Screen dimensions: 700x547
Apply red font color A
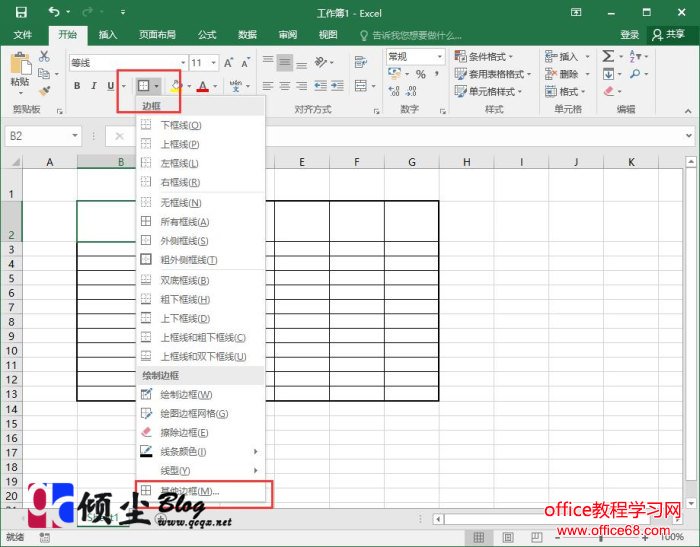tap(203, 86)
